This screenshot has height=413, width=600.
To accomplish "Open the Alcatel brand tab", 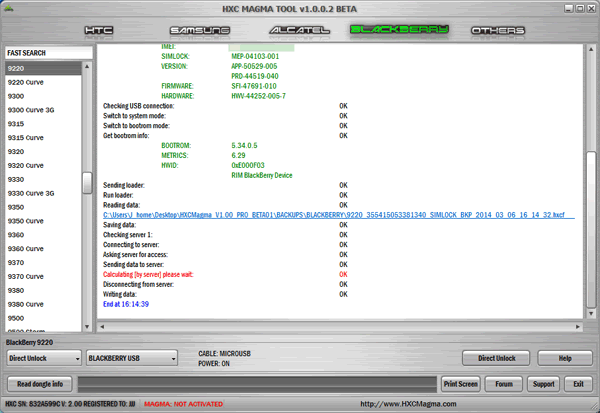I will 300,30.
